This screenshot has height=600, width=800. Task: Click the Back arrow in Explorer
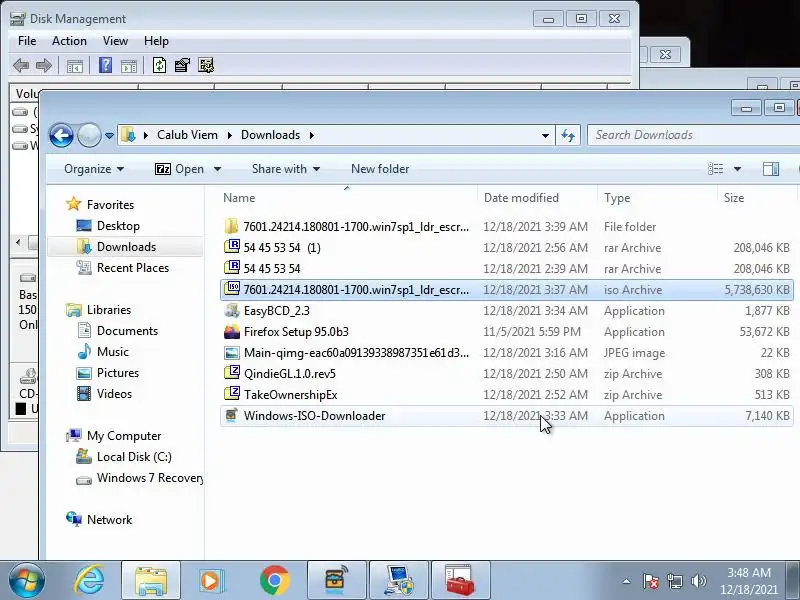pos(61,136)
